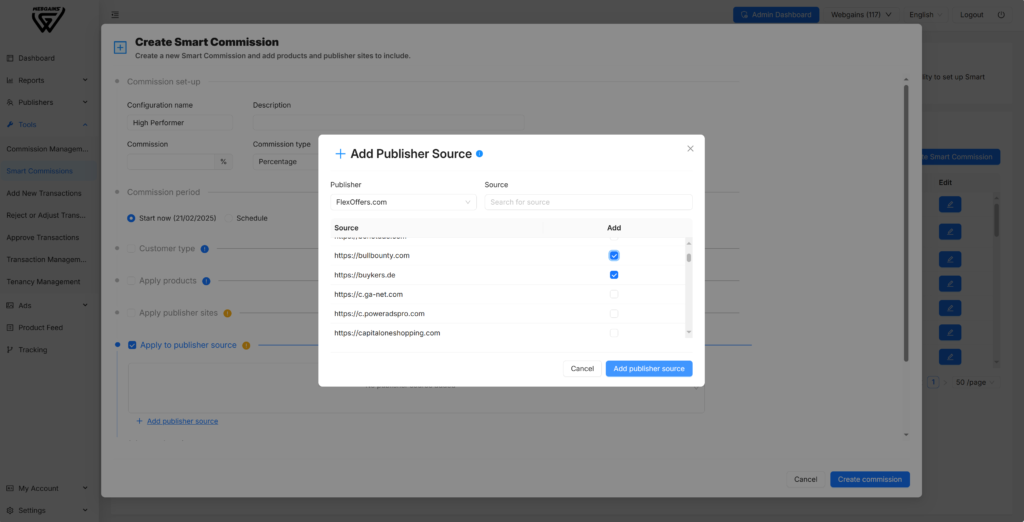
Task: Click the Add publisher source button
Action: click(649, 368)
